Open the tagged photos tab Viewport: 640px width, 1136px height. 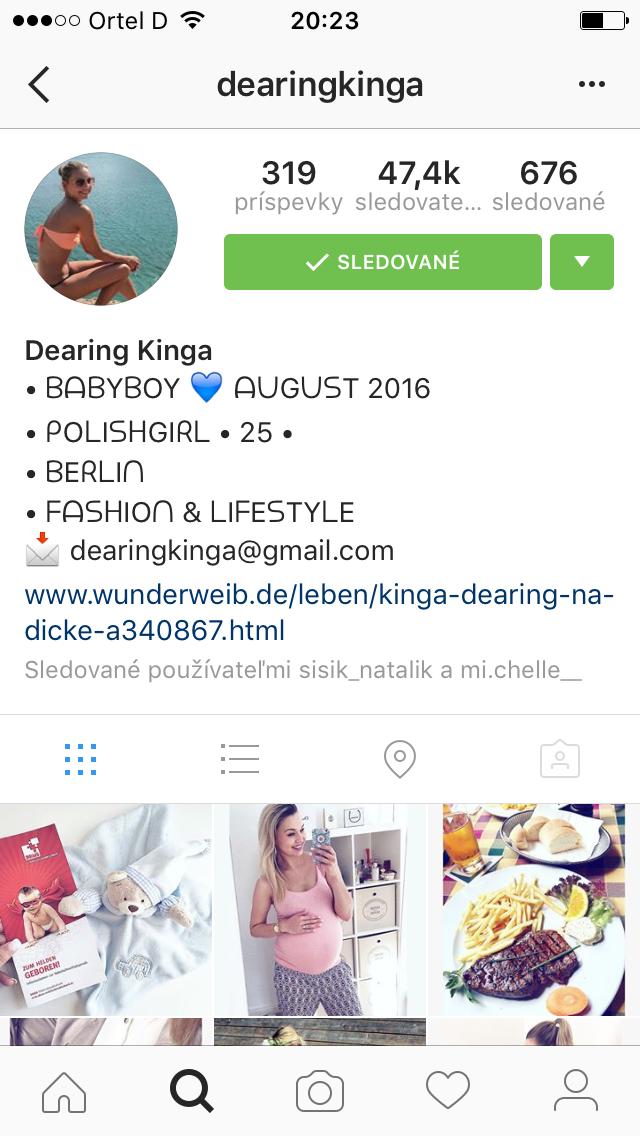pyautogui.click(x=560, y=760)
